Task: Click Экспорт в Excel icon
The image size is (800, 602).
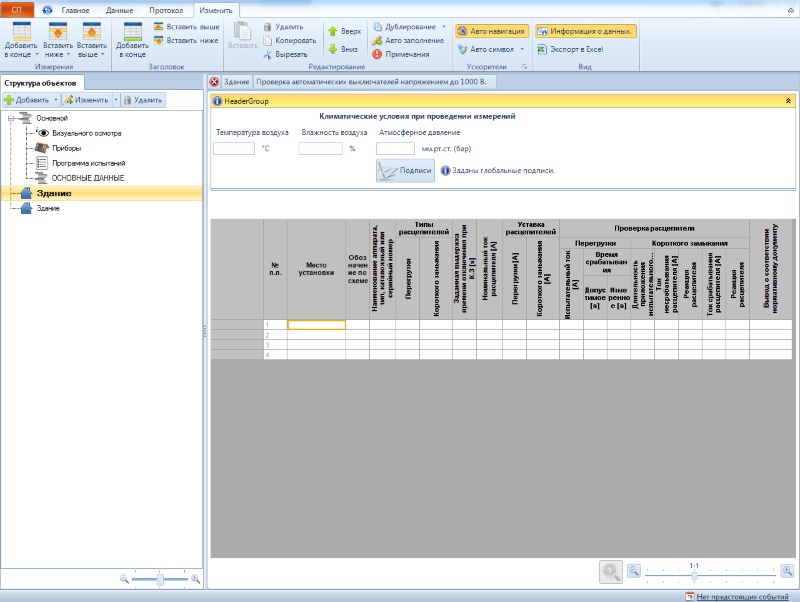Action: (x=542, y=49)
